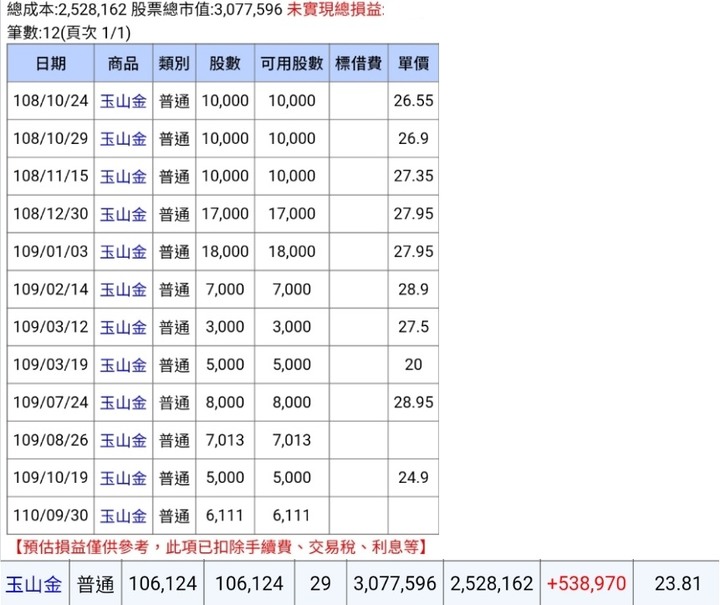This screenshot has height=605, width=720.
Task: Click 可用股數 value 6,111
Action: [292, 515]
